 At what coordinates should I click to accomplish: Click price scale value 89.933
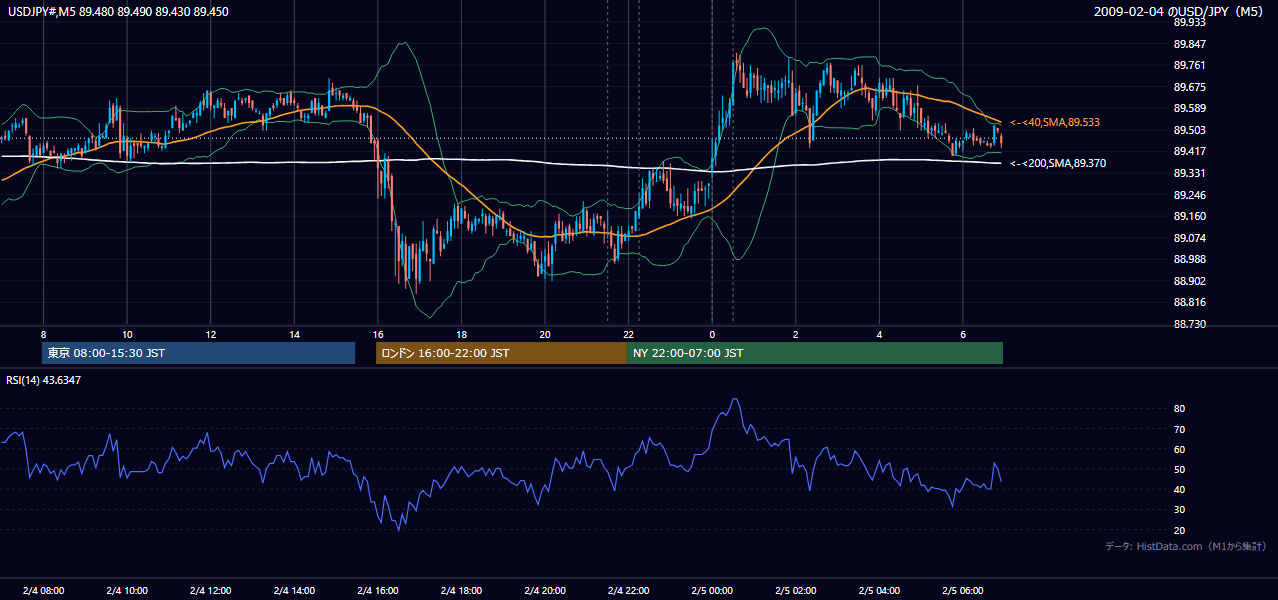coord(1190,22)
